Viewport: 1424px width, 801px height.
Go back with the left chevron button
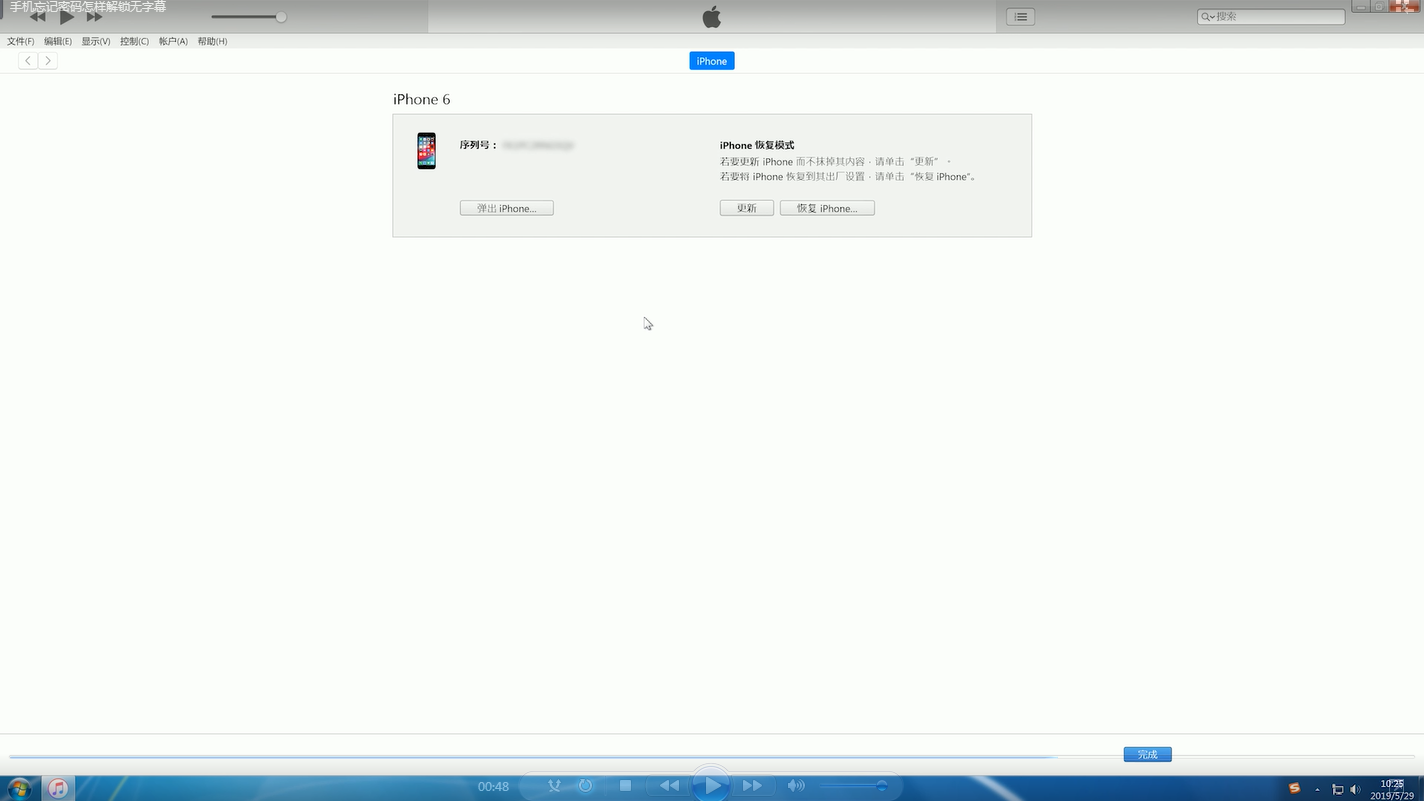point(28,61)
